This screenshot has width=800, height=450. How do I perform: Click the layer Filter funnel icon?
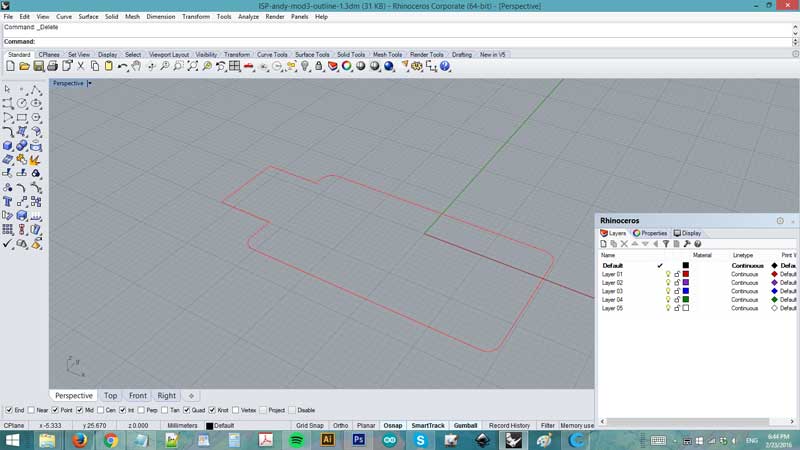pos(666,244)
